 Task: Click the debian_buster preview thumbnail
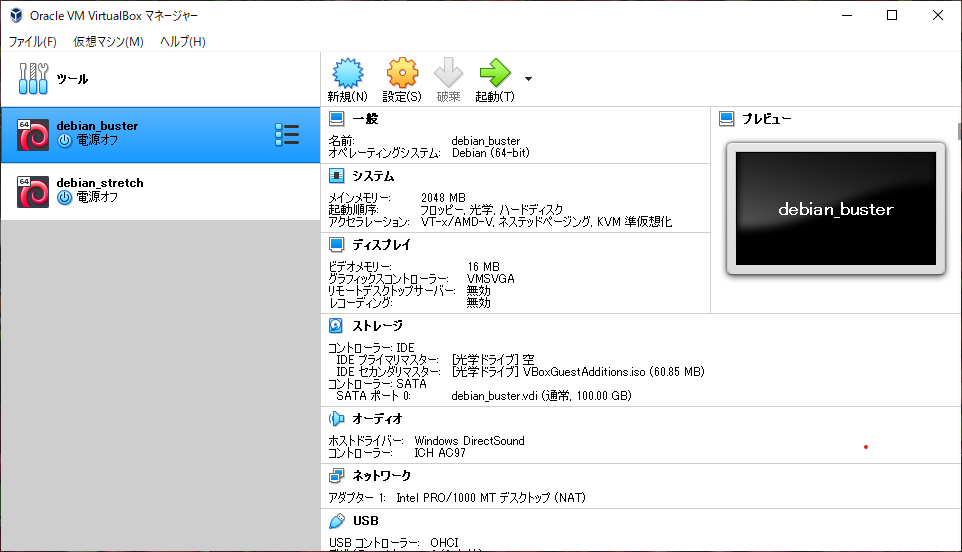click(x=836, y=209)
